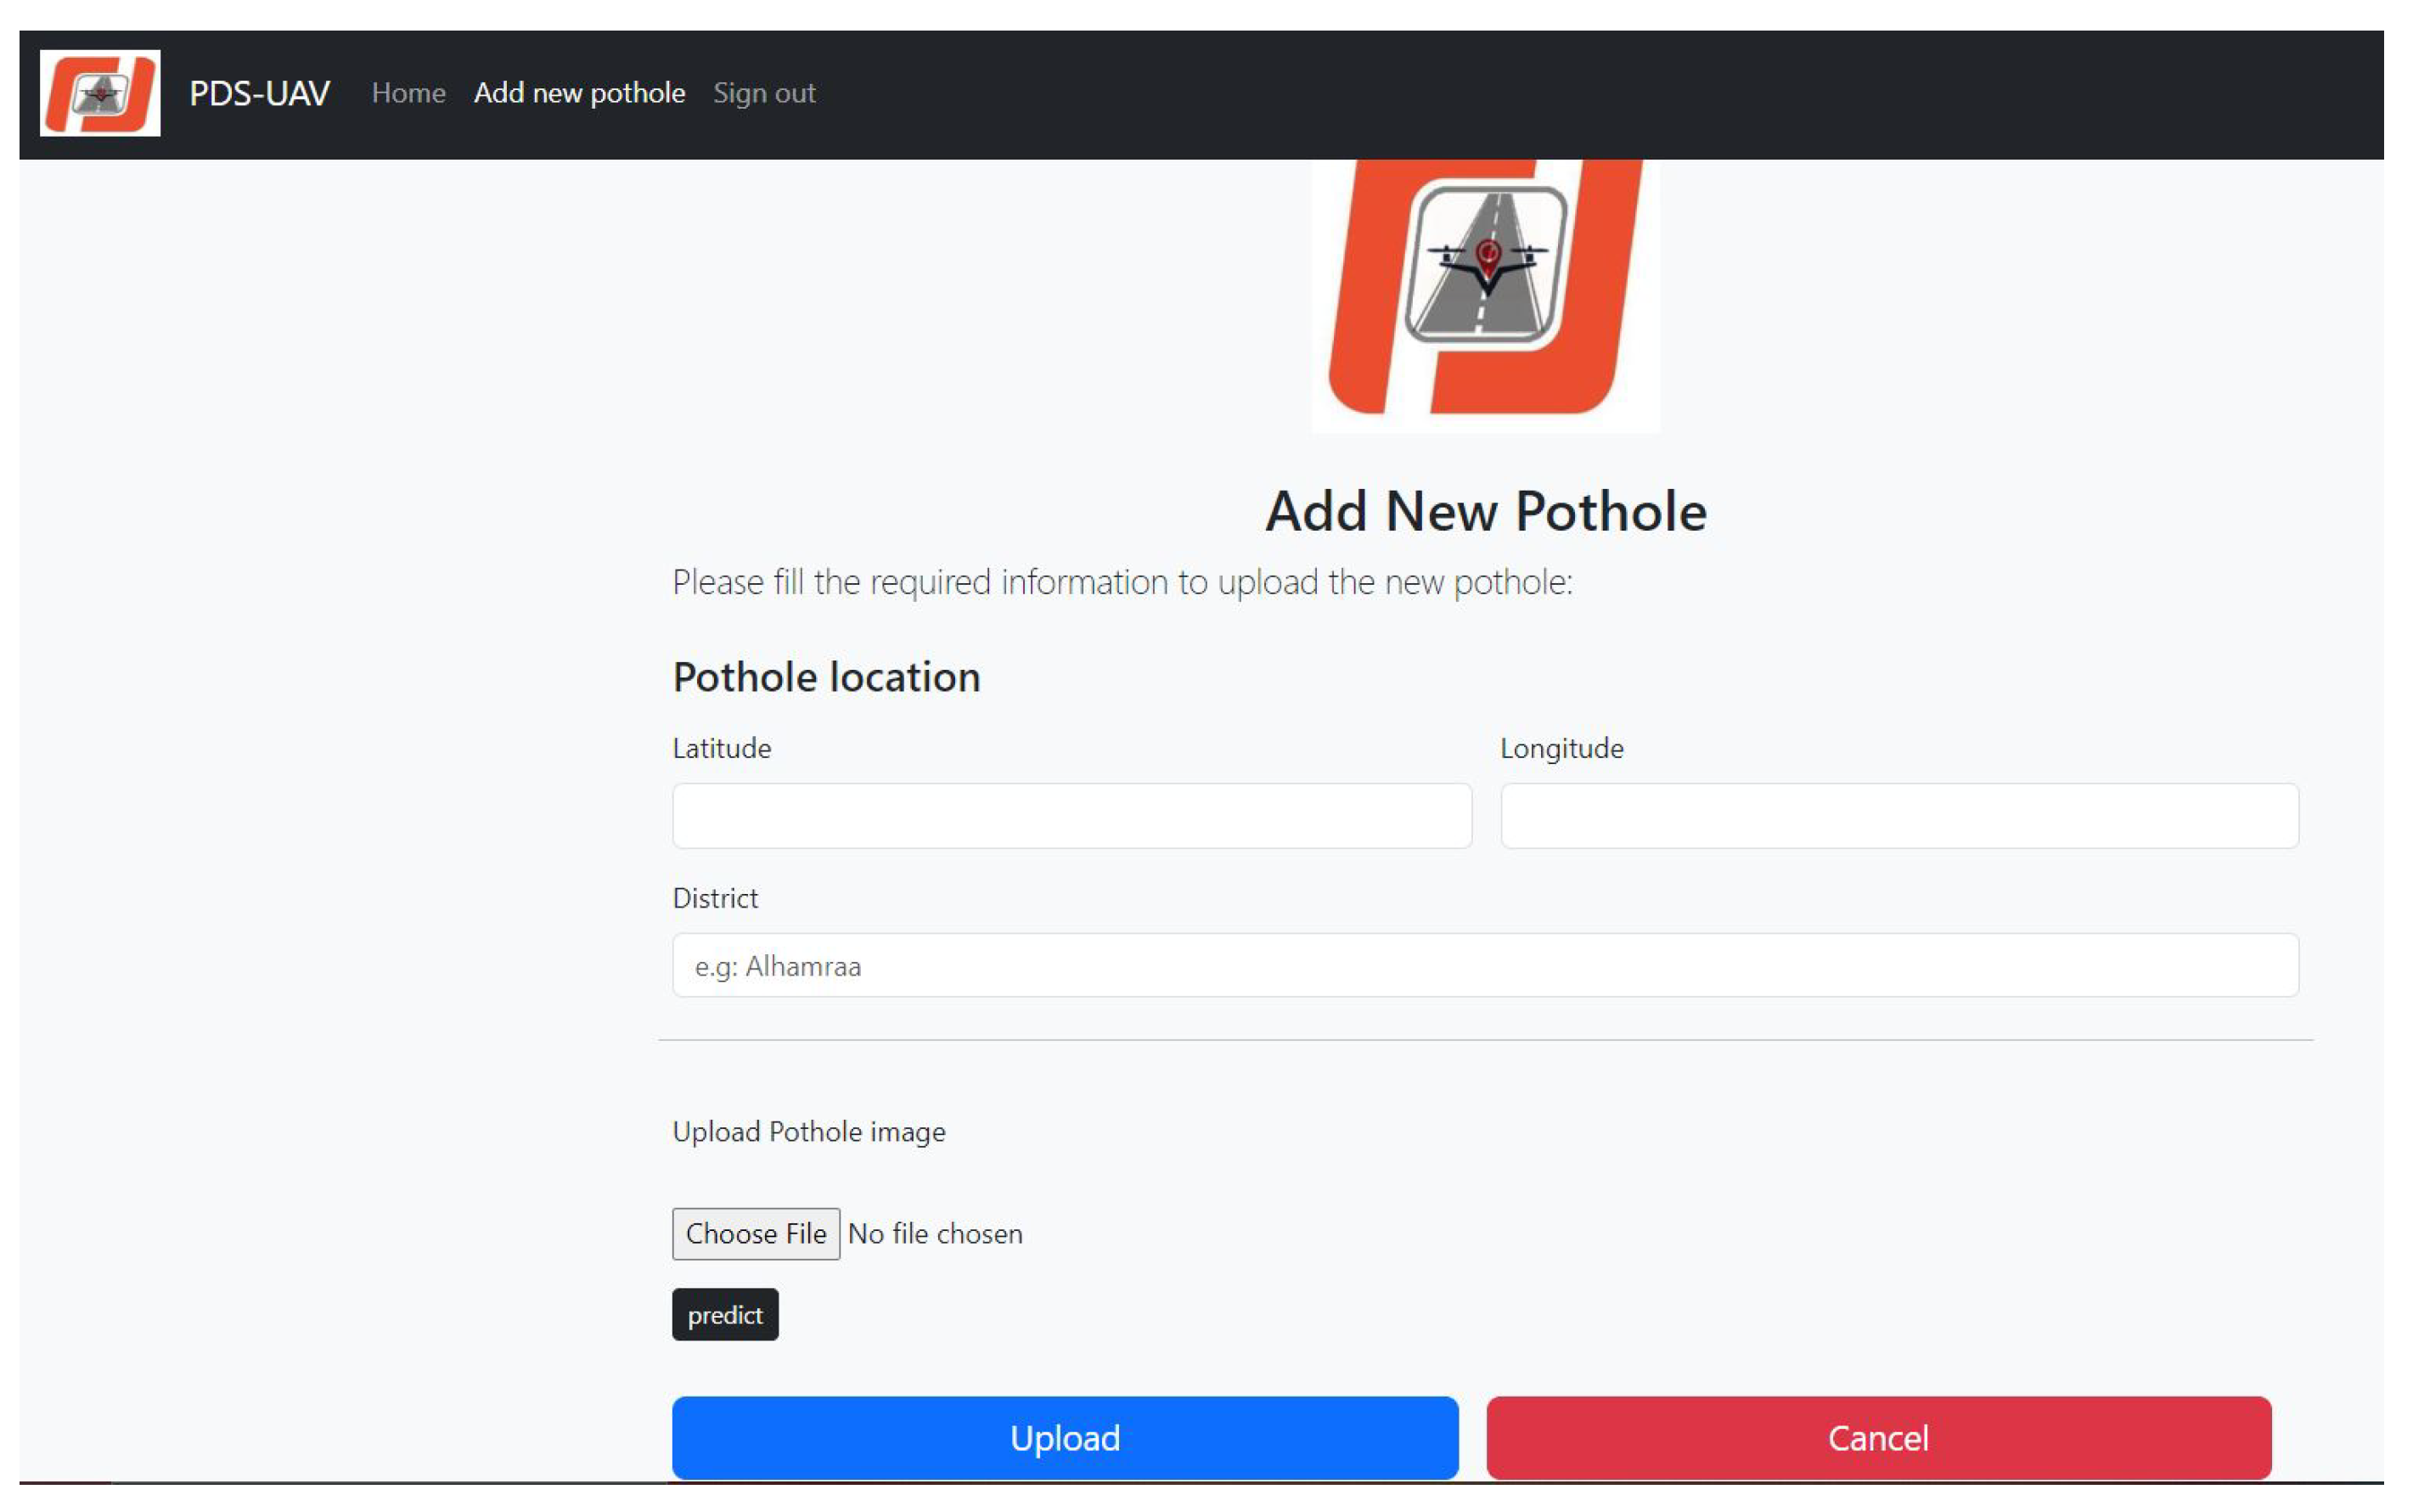Click the Upload Pothole image label
This screenshot has width=2413, height=1512.
click(808, 1132)
